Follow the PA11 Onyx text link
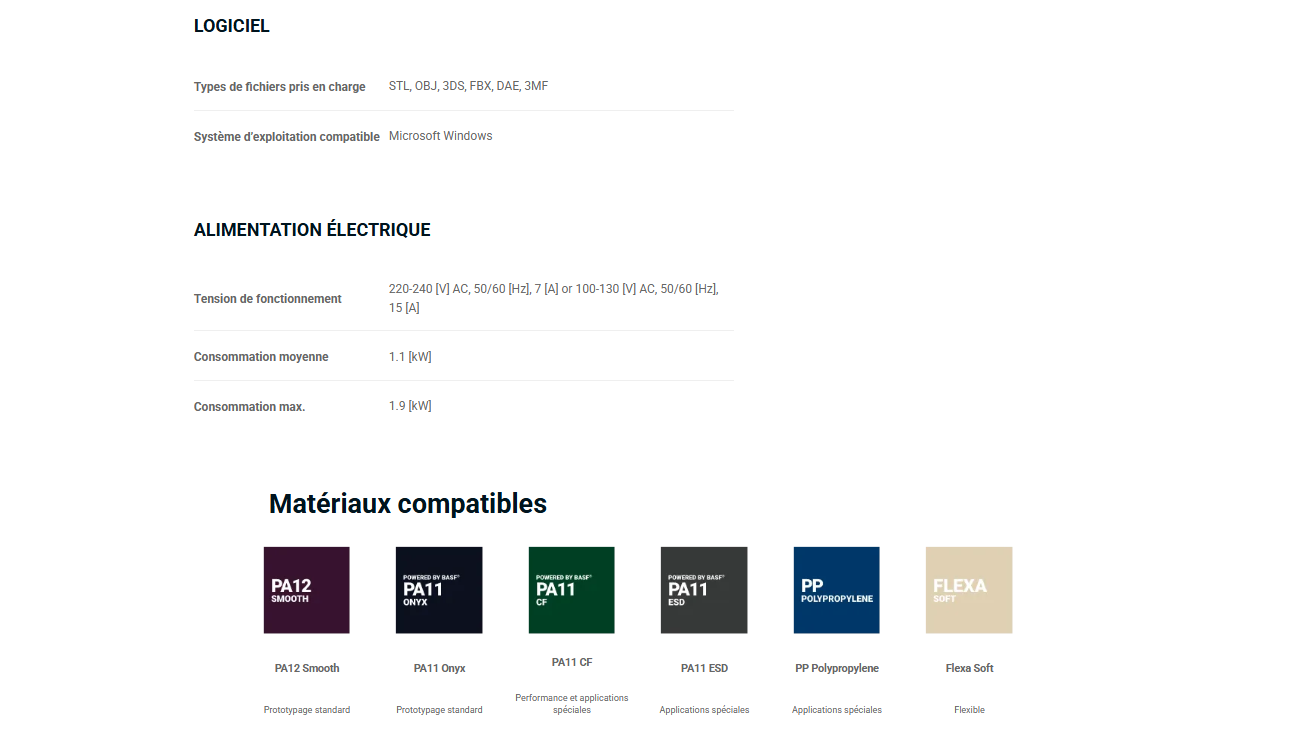Screen dimensions: 1307x746 pyautogui.click(x=439, y=668)
